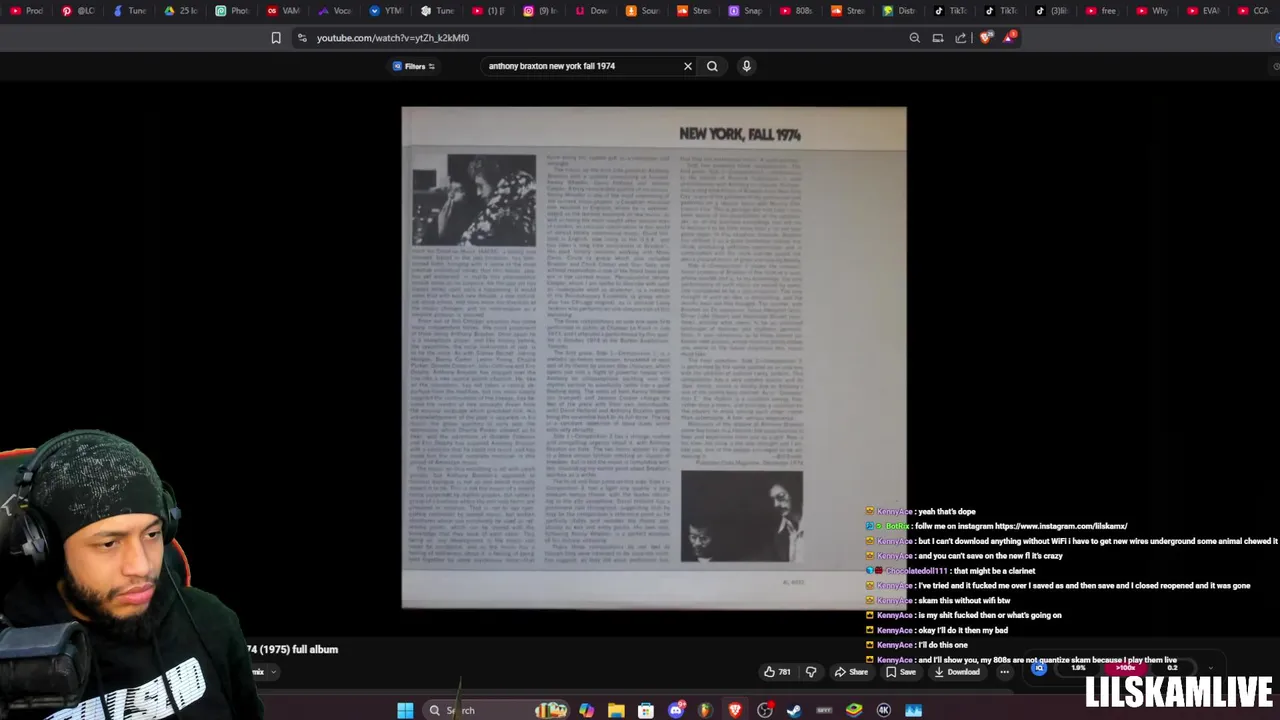Click the share page icon in address bar

[961, 38]
